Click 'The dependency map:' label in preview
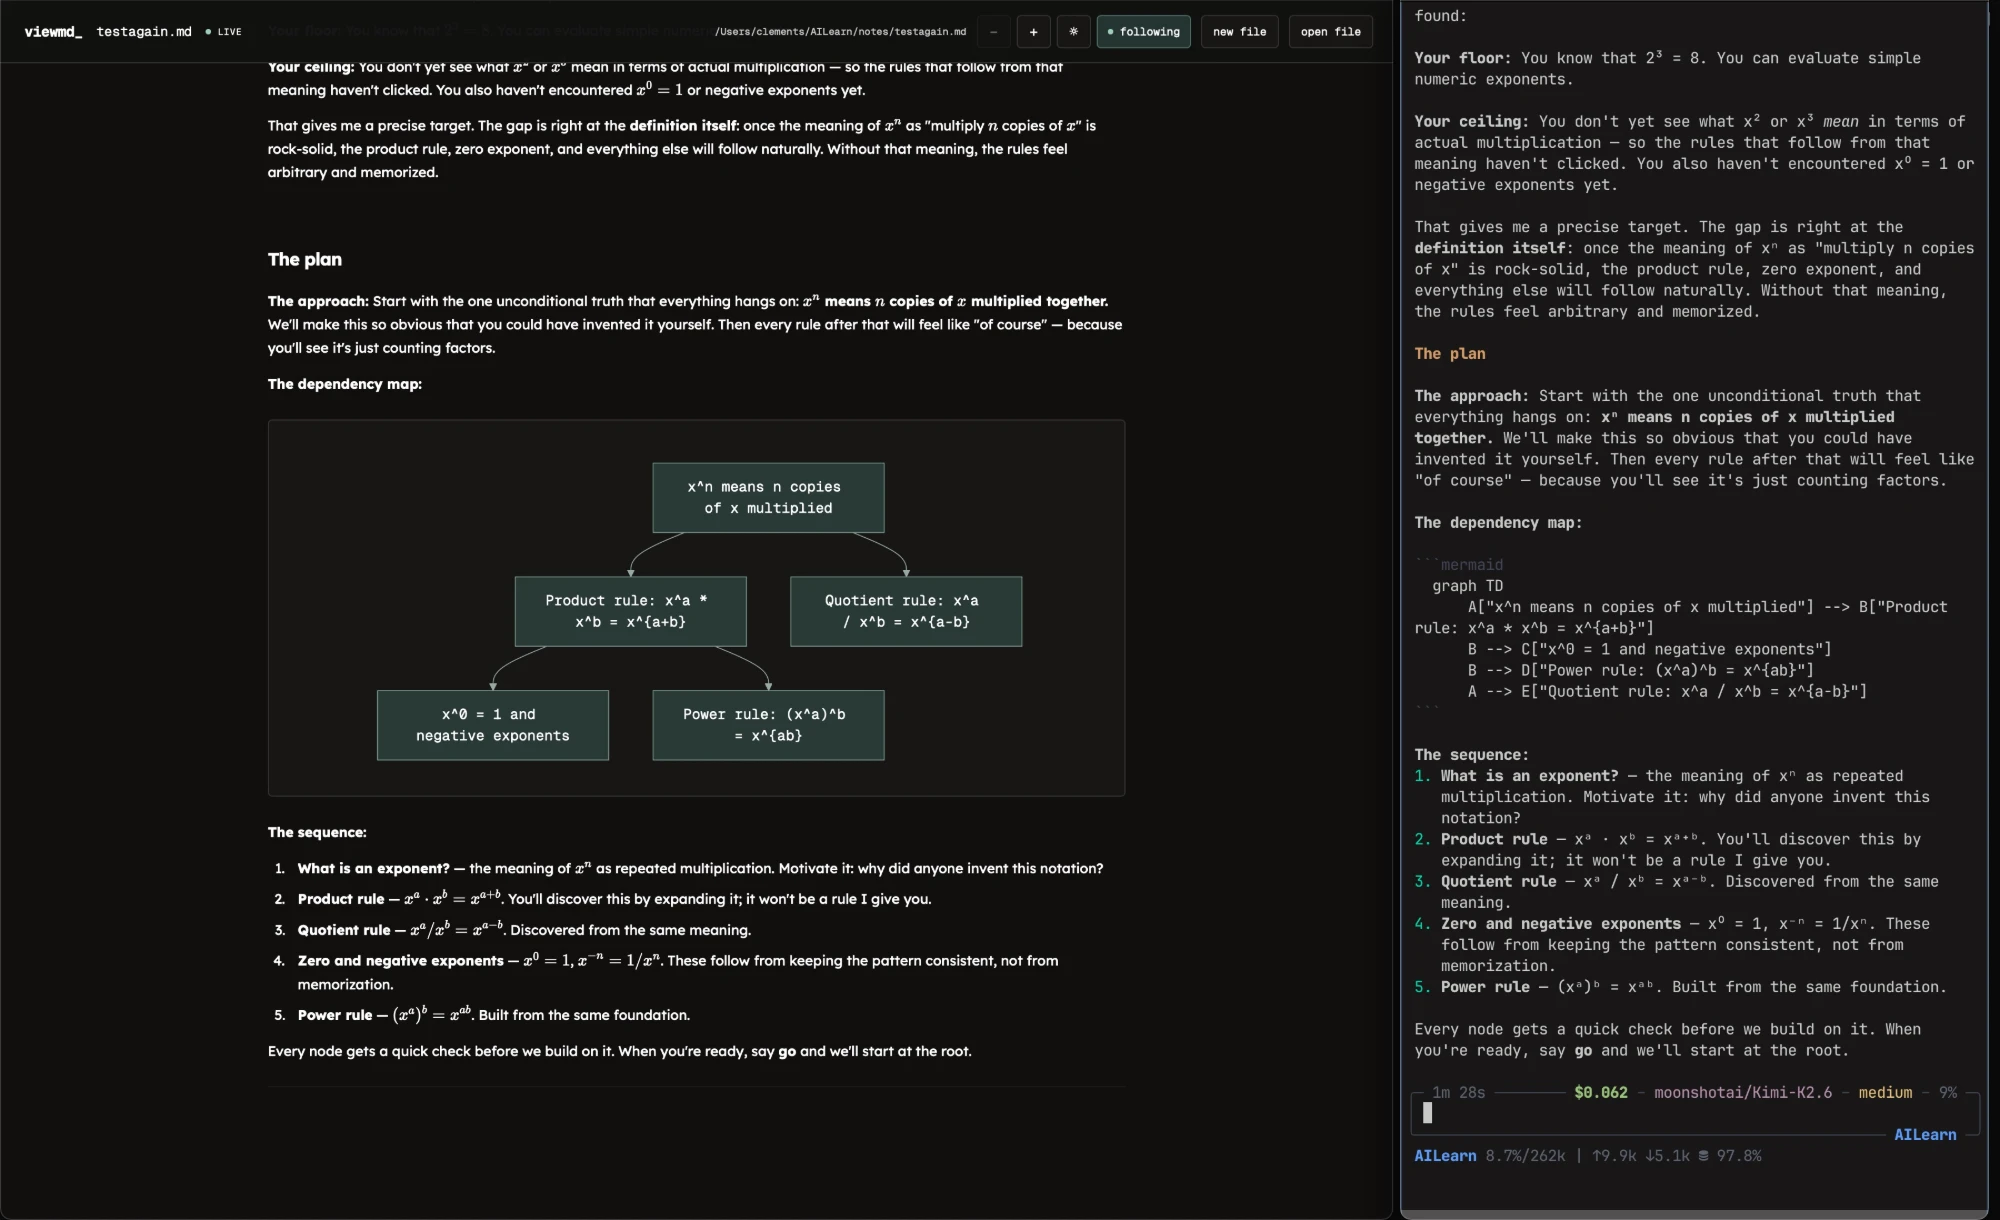The image size is (2000, 1220). click(345, 384)
